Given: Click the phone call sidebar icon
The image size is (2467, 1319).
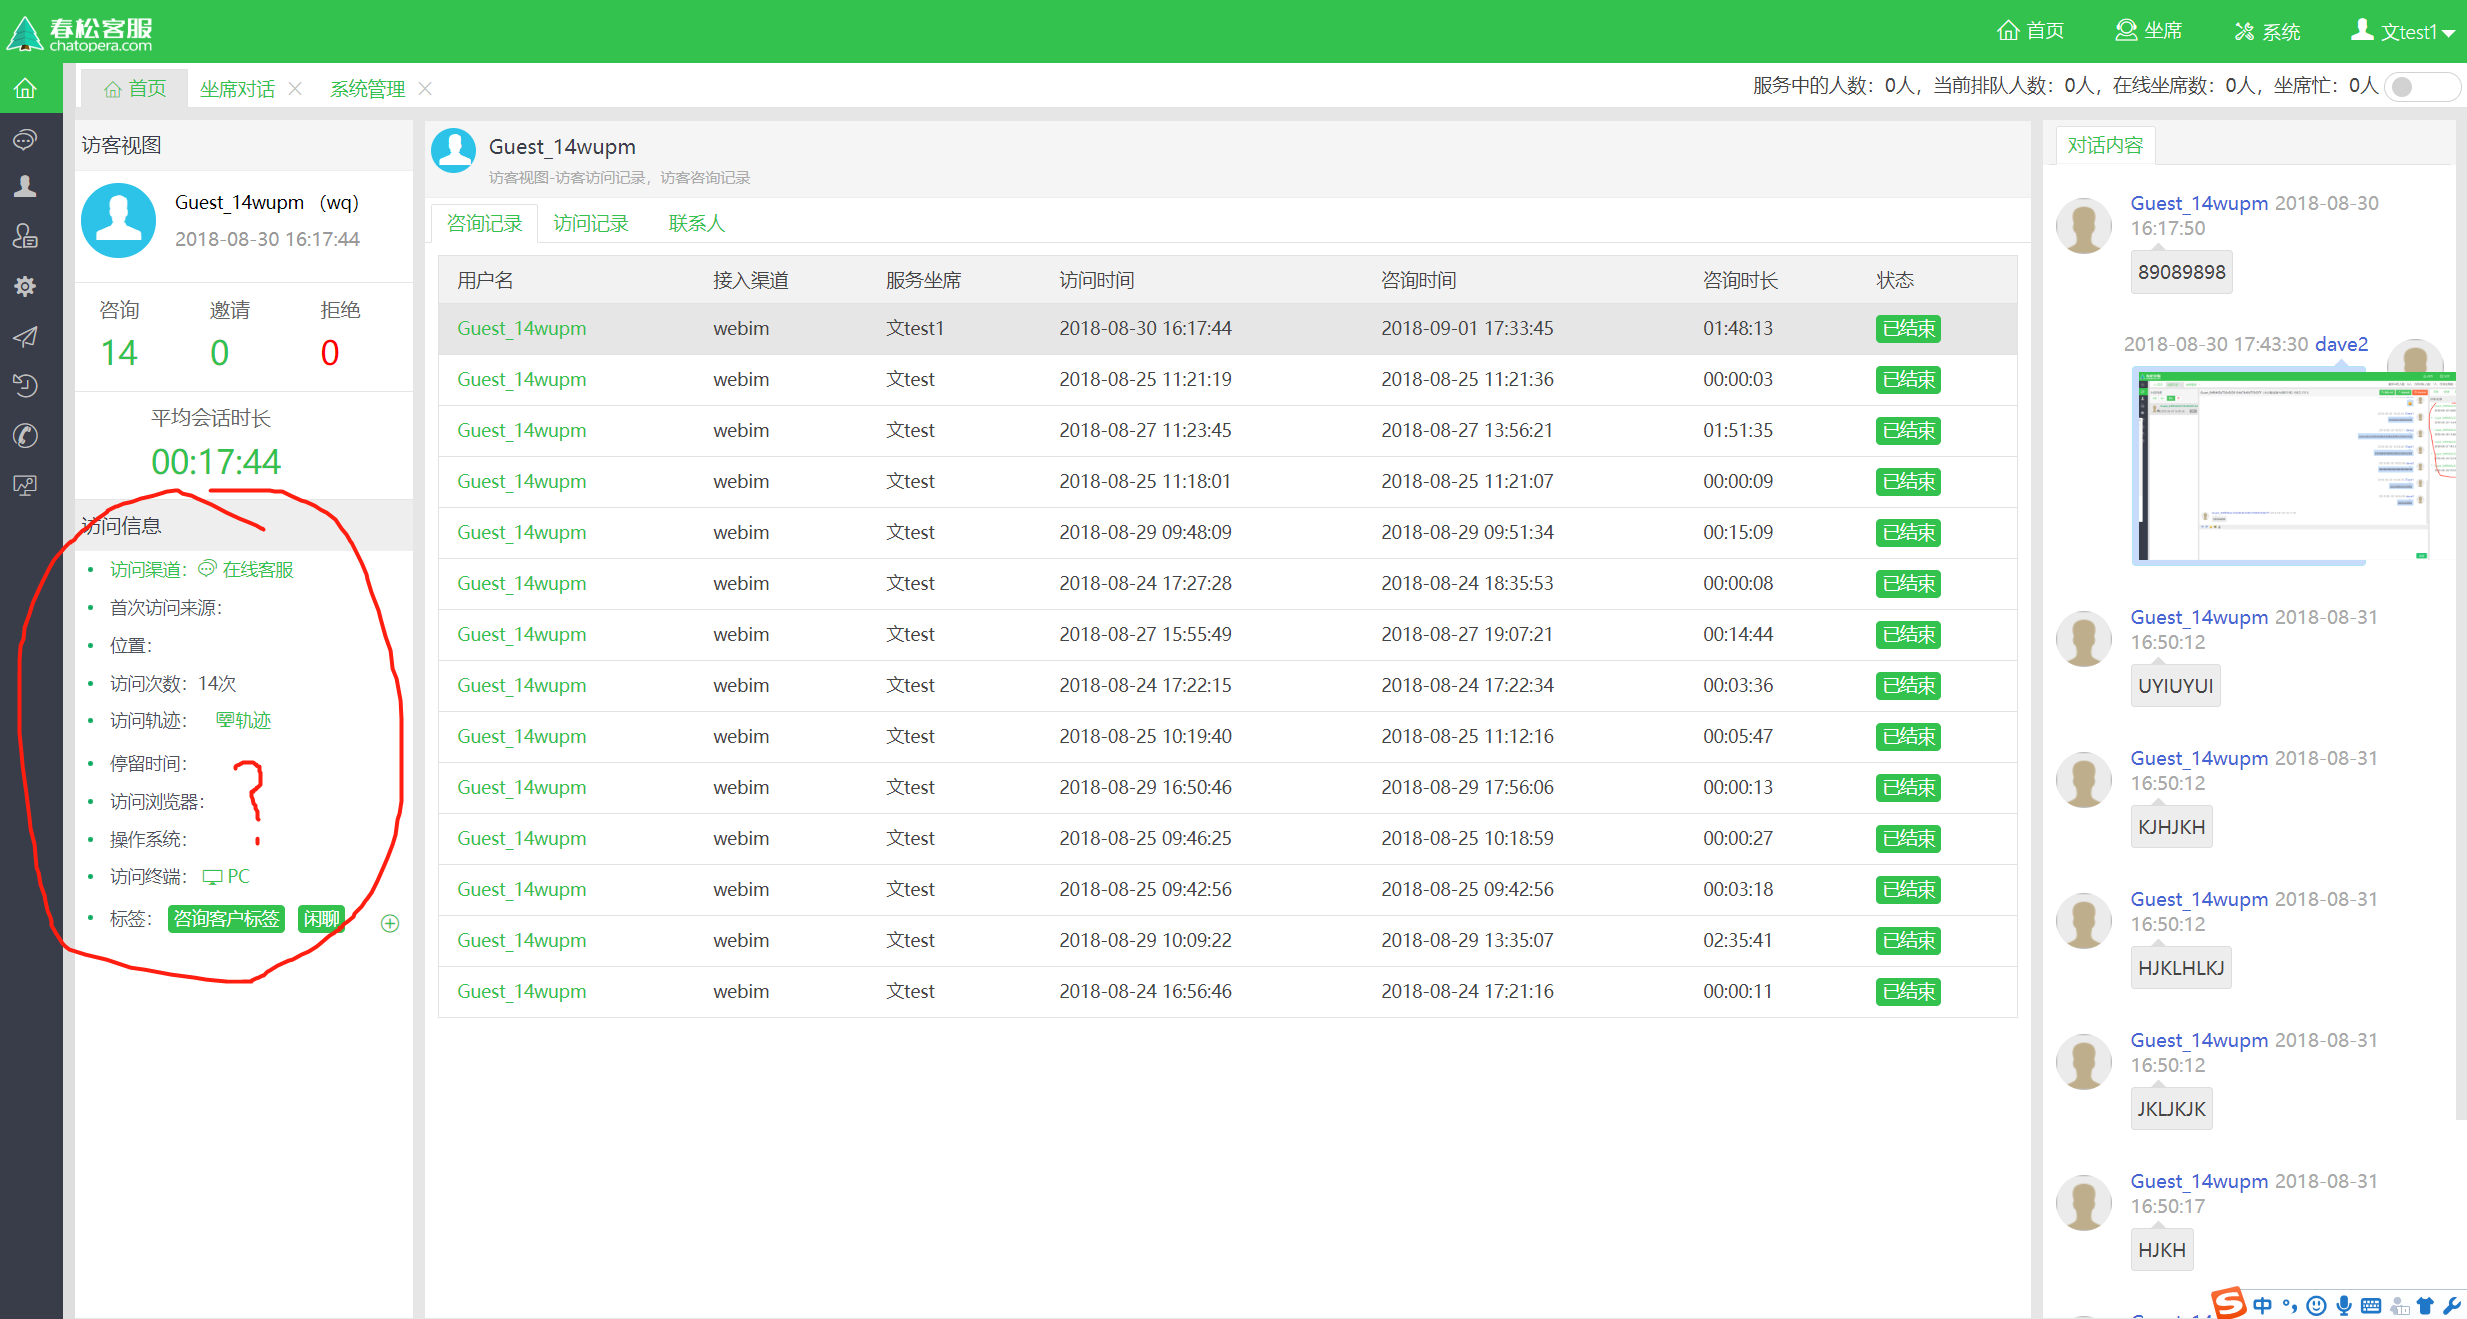Looking at the screenshot, I should [25, 436].
